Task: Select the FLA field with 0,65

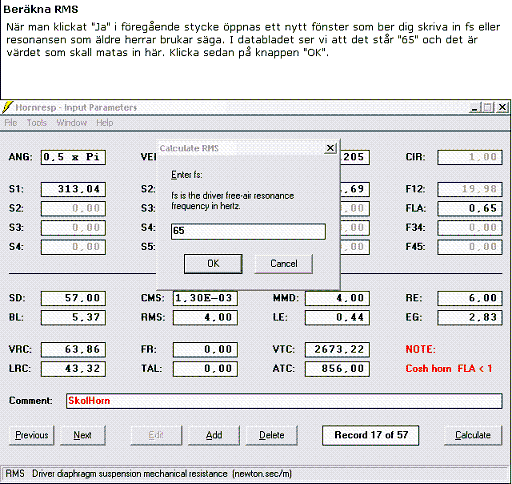Action: pos(470,209)
